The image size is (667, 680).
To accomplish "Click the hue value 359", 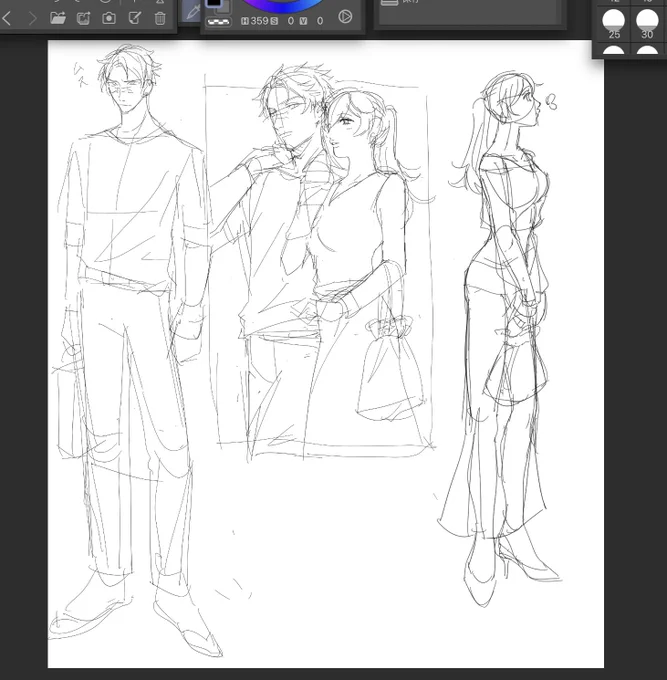I will 259,21.
